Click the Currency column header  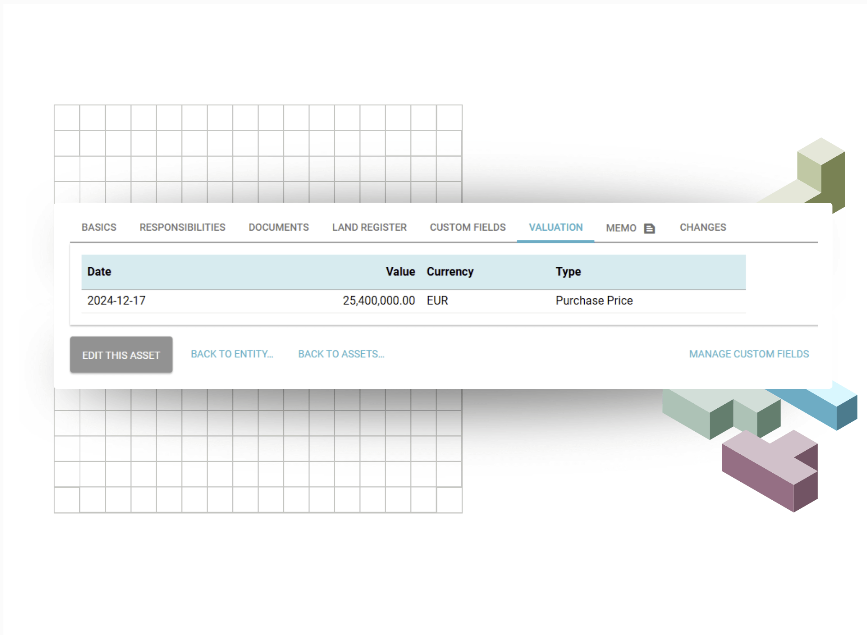[x=450, y=272]
